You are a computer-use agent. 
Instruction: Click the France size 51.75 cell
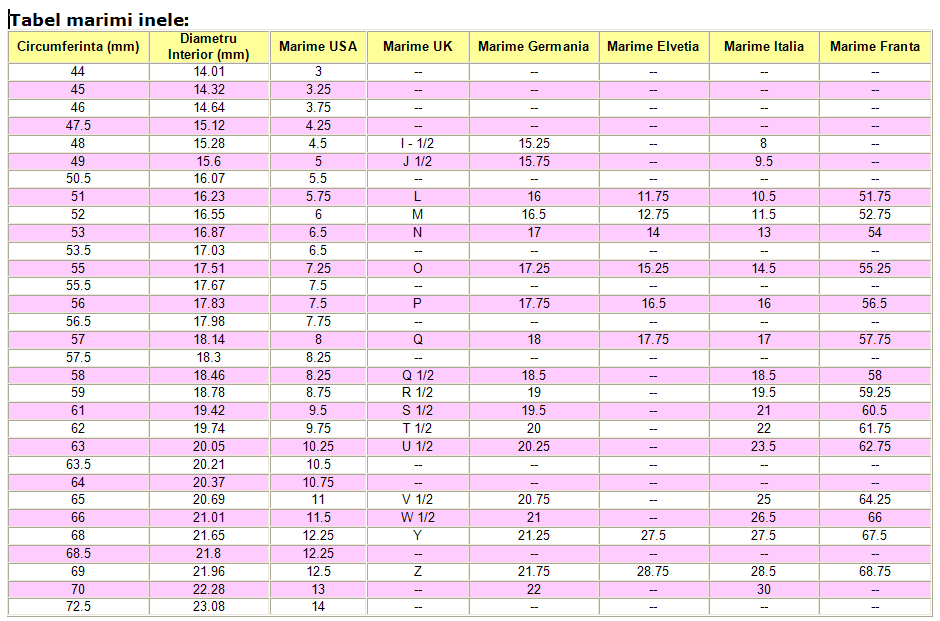pos(875,197)
